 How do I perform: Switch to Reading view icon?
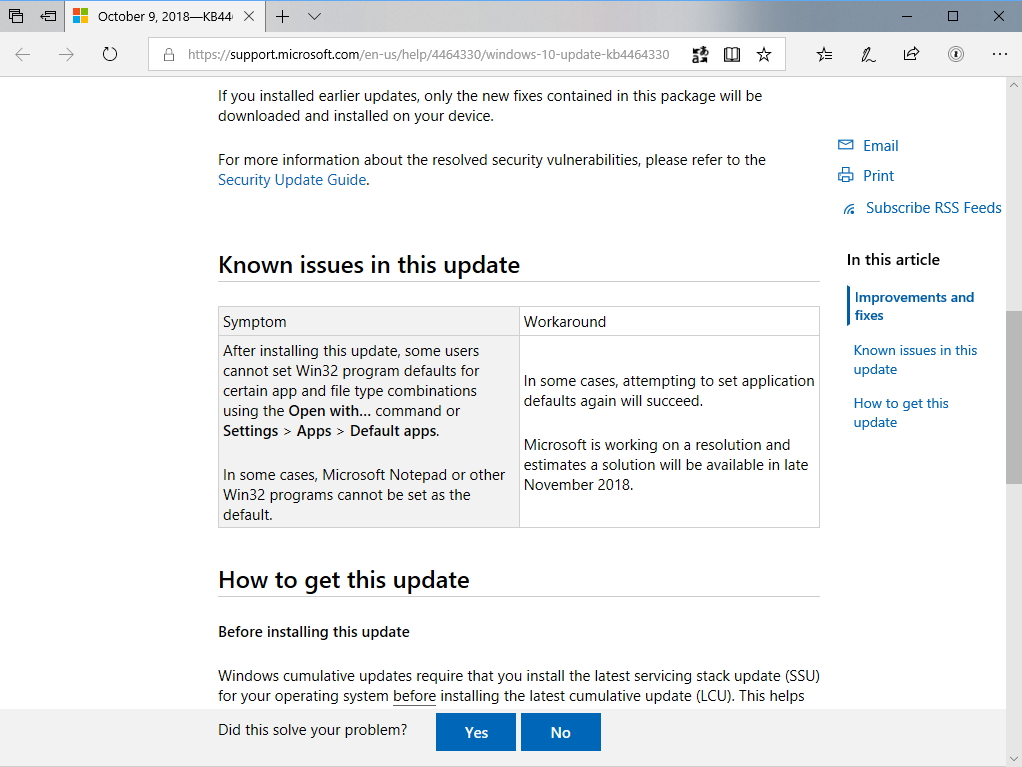[x=732, y=55]
